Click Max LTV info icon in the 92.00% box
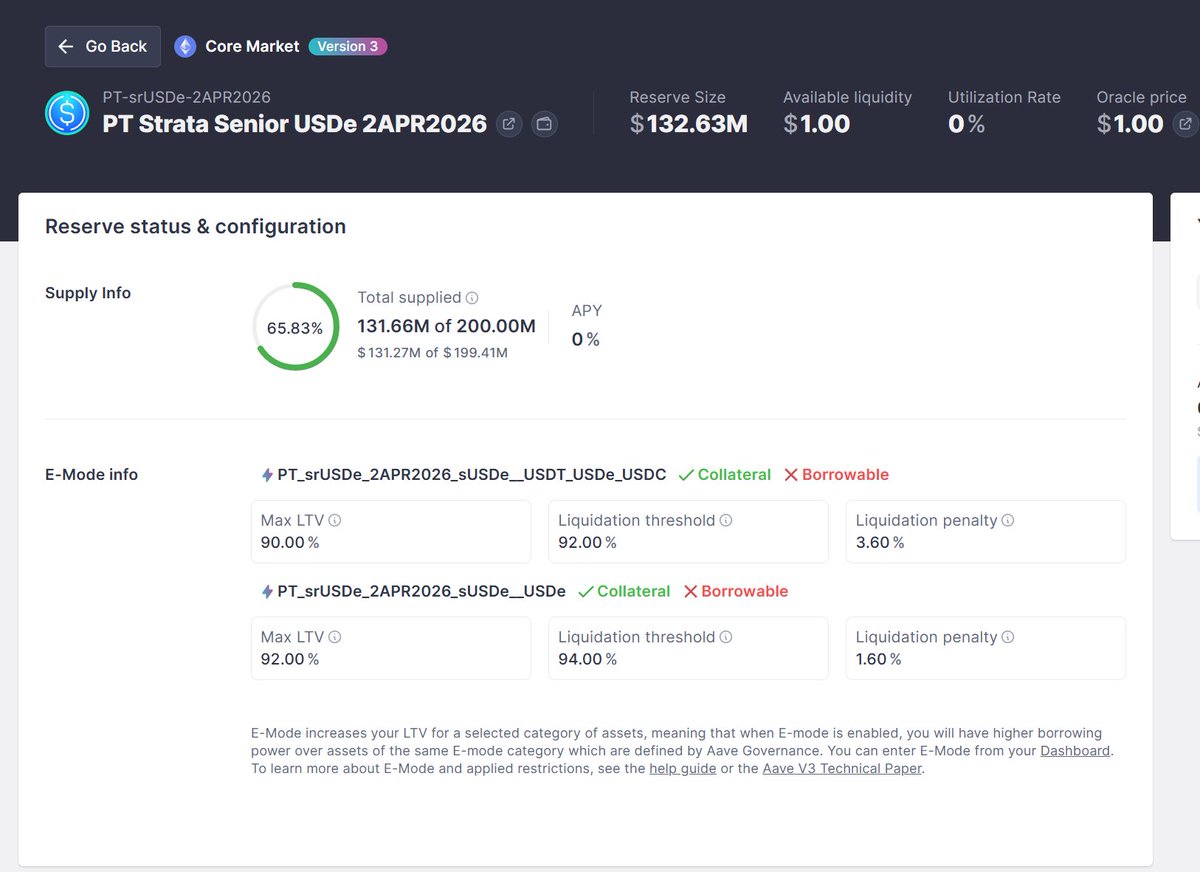Screen dimensions: 1200x872 [x=335, y=637]
